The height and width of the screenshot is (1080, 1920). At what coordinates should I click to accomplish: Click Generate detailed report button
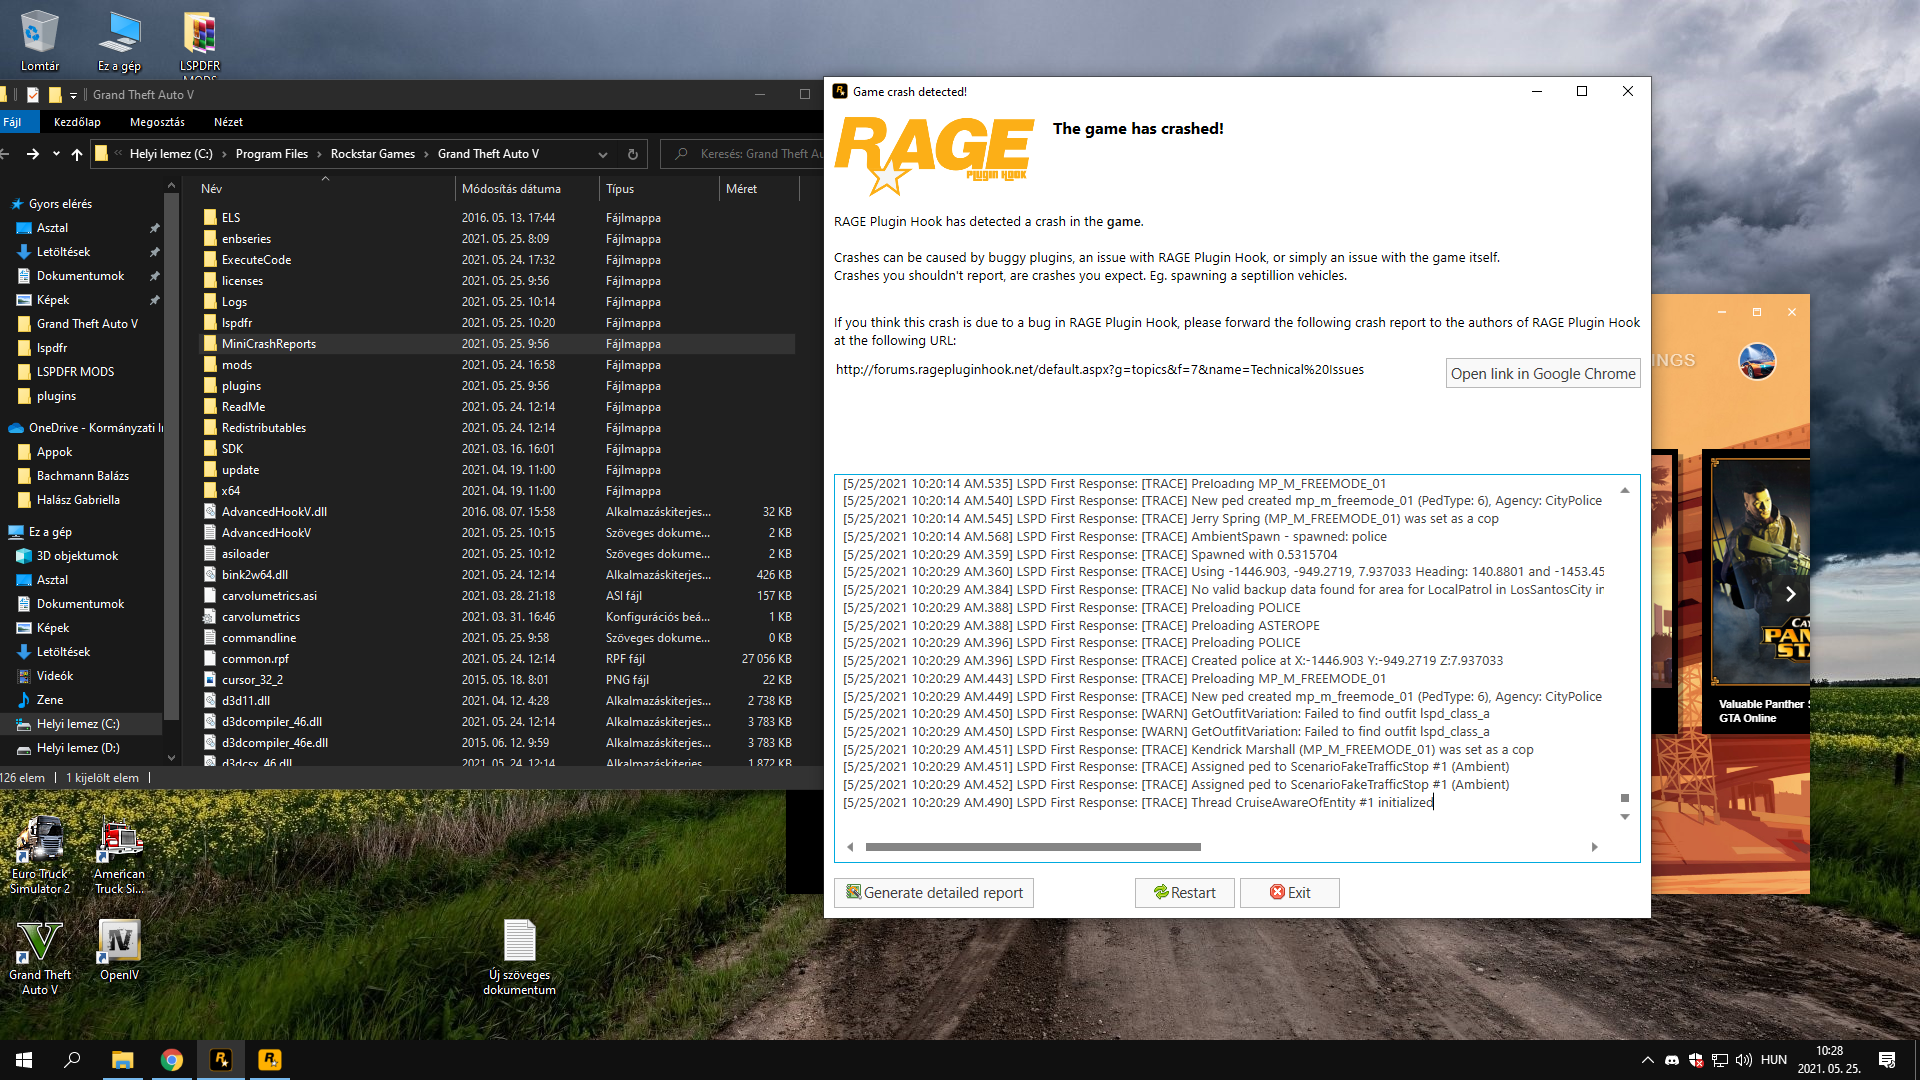pyautogui.click(x=934, y=893)
